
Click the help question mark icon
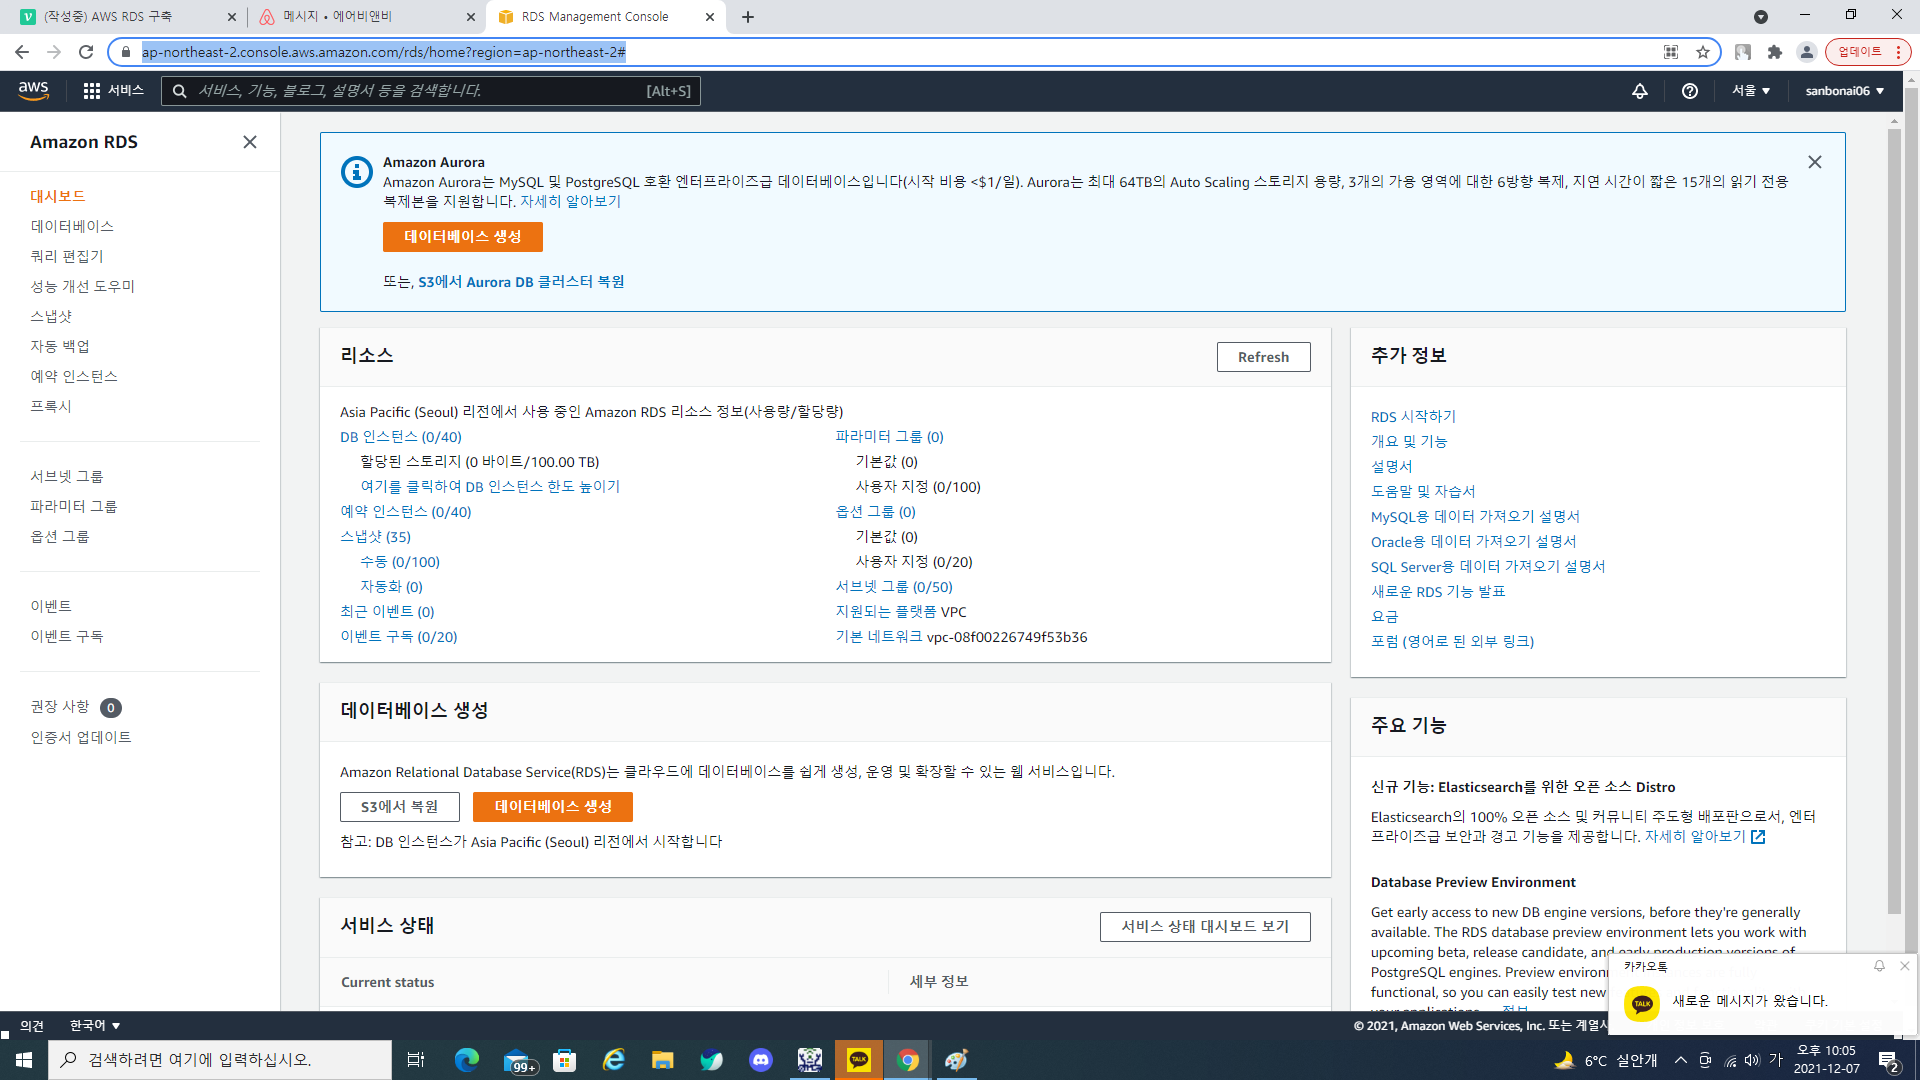(x=1690, y=91)
